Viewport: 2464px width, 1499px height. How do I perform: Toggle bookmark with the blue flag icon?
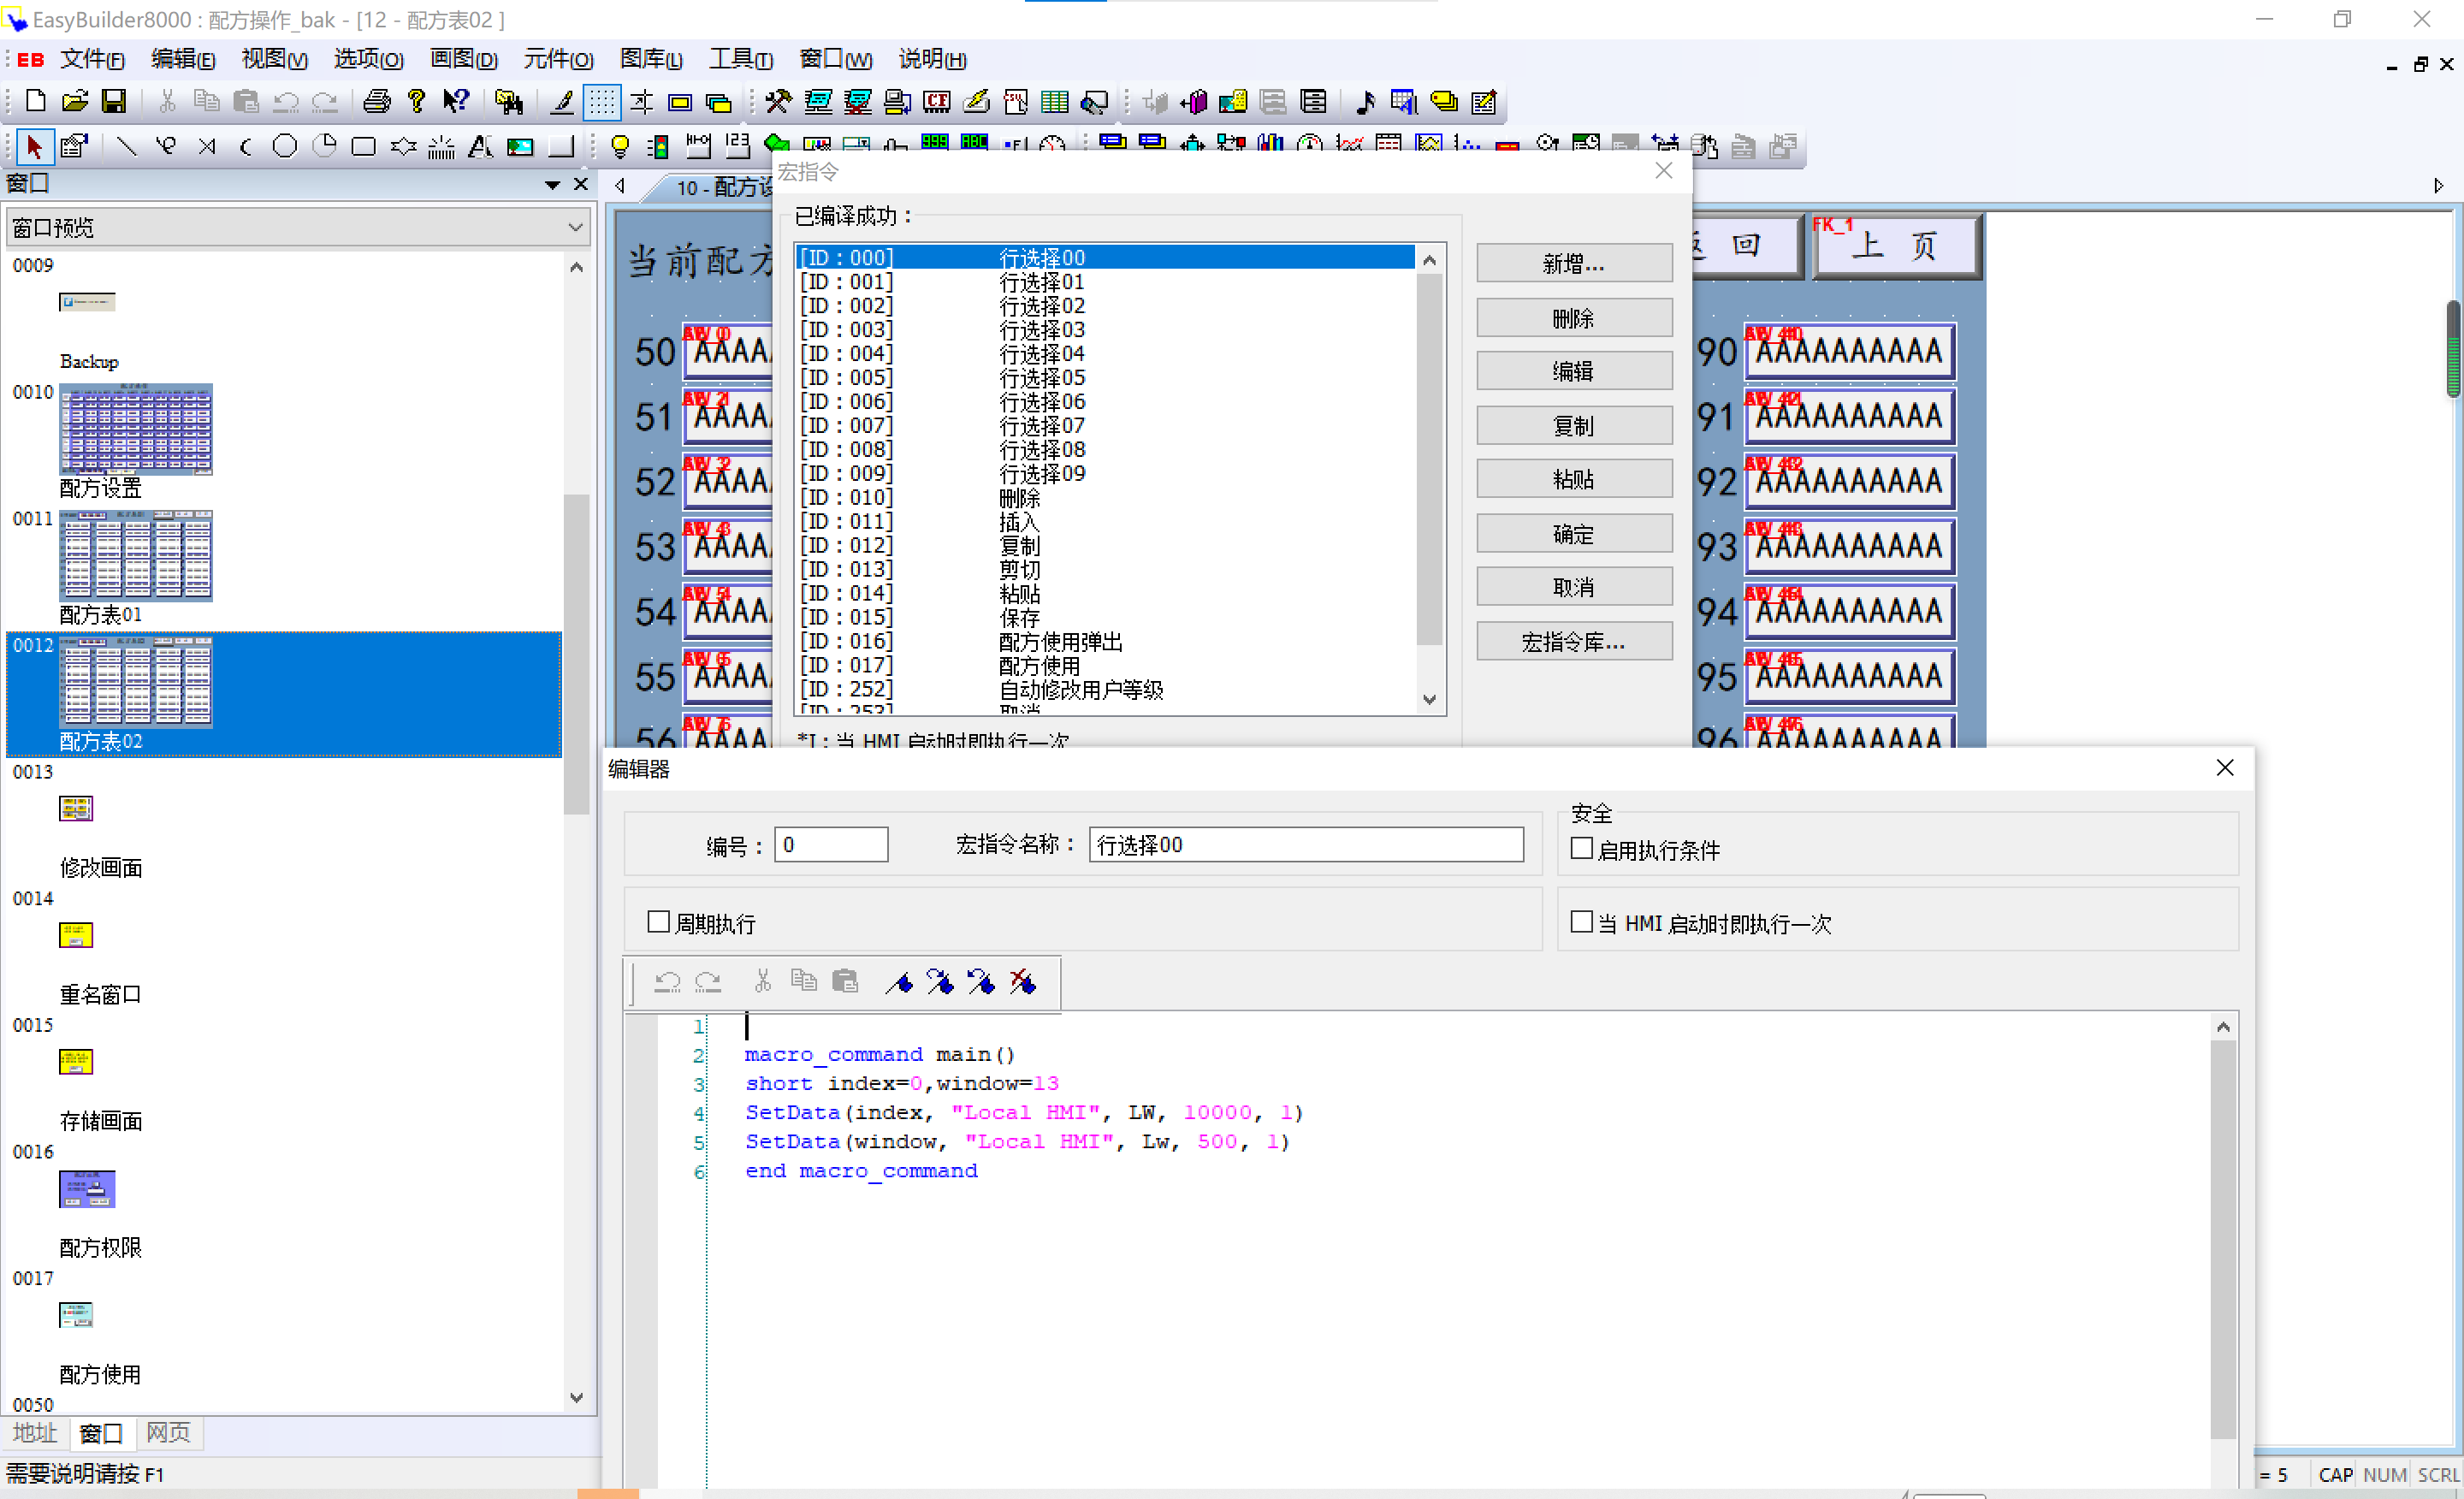pyautogui.click(x=899, y=983)
